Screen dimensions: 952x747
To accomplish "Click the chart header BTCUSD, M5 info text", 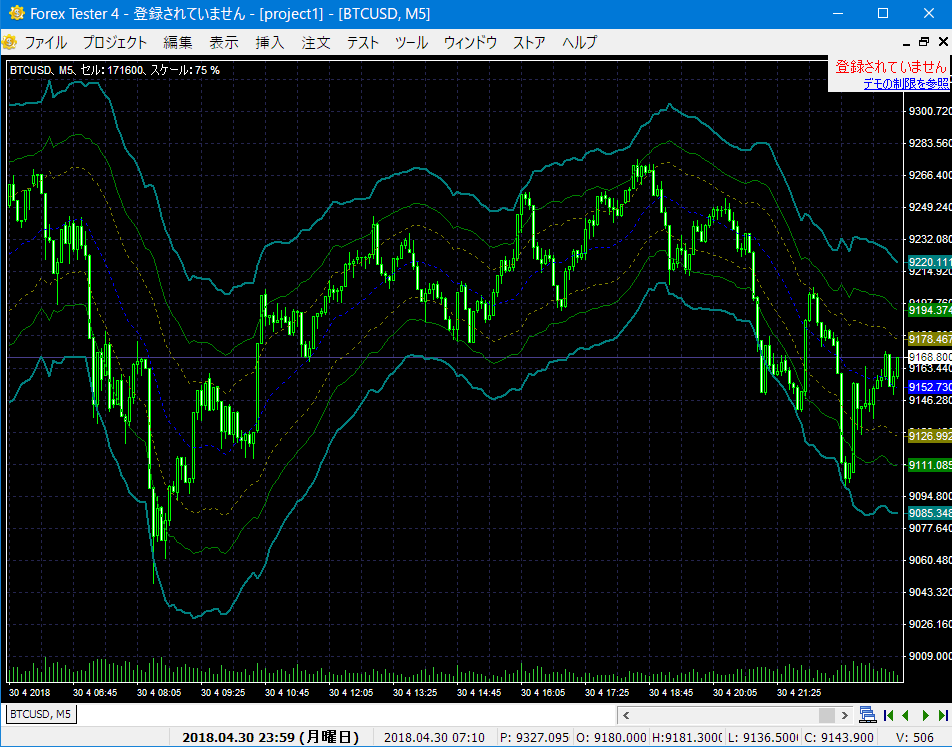I will point(115,70).
